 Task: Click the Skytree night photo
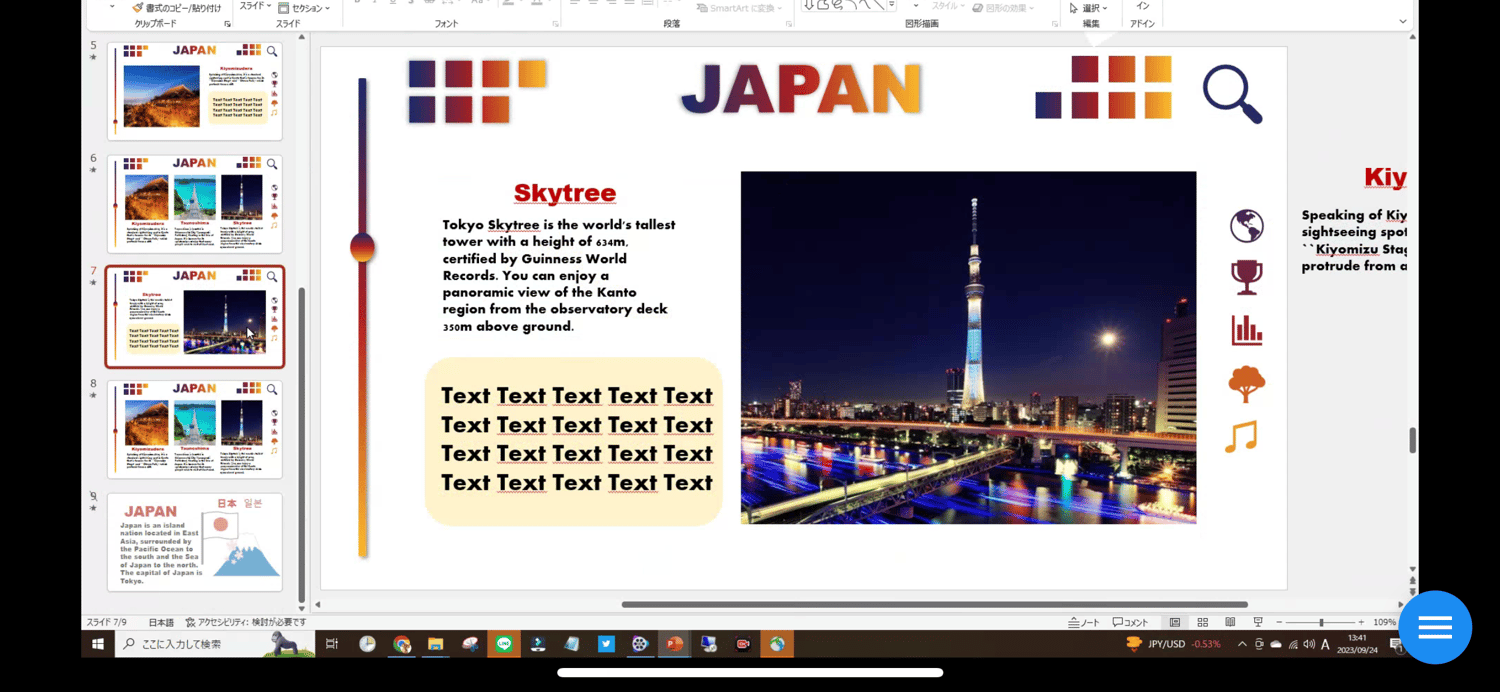[968, 348]
